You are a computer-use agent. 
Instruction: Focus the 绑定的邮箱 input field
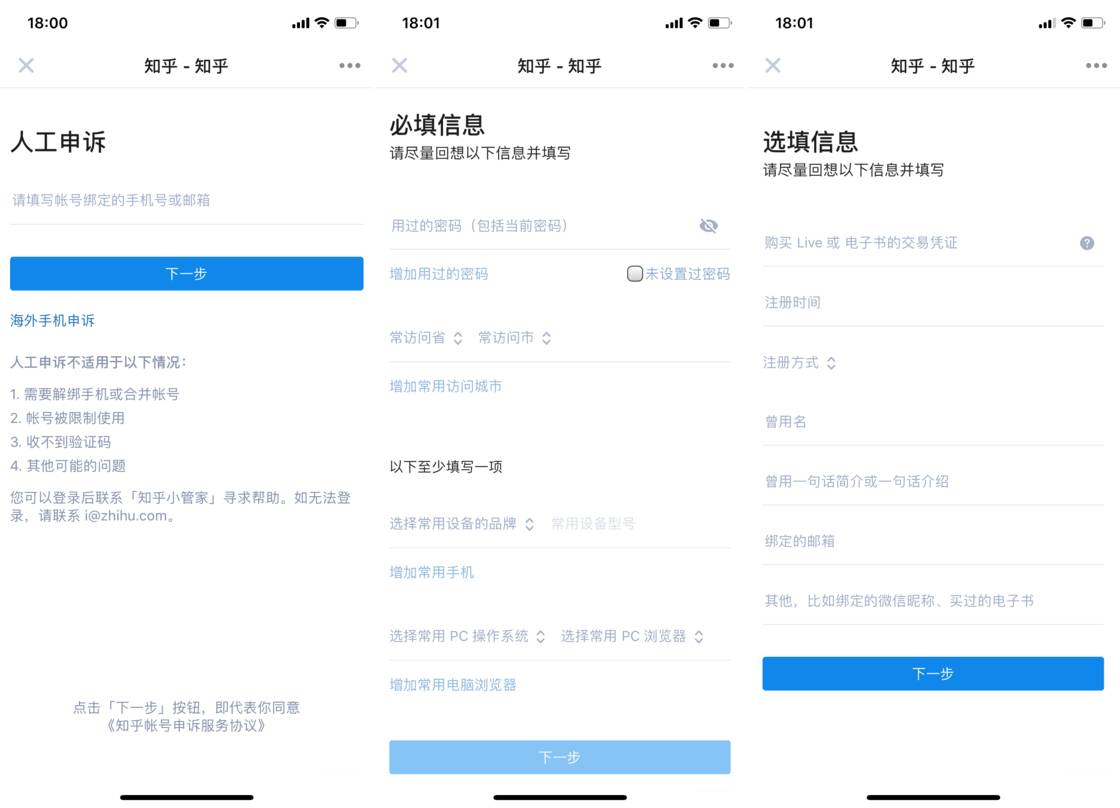coord(933,542)
